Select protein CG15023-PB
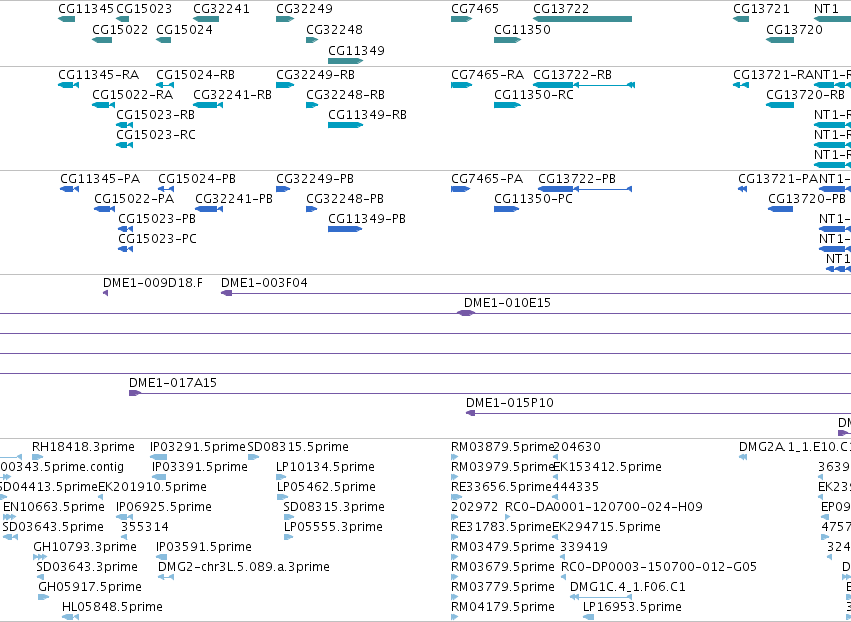The image size is (851, 622). click(157, 219)
